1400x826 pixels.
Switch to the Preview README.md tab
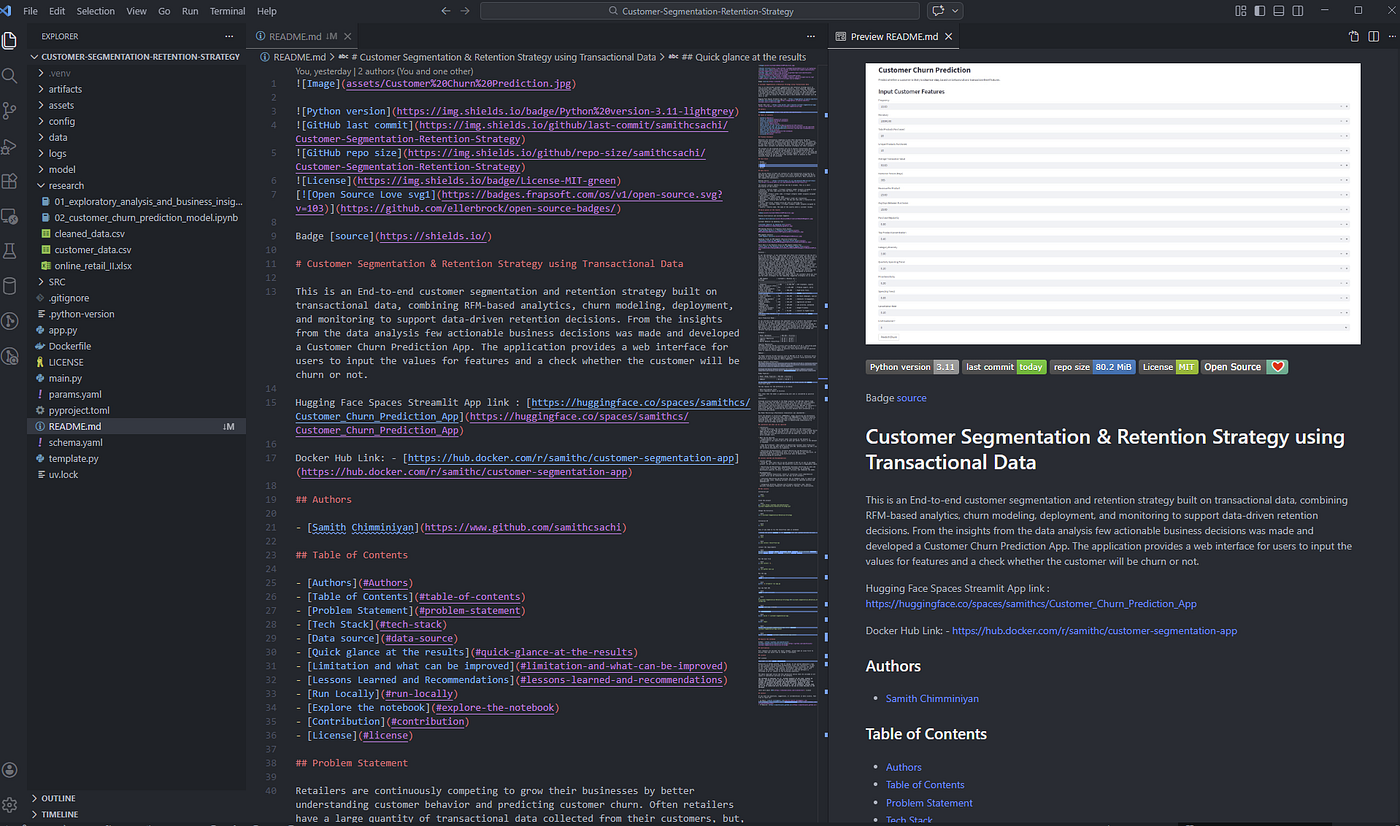pos(894,37)
